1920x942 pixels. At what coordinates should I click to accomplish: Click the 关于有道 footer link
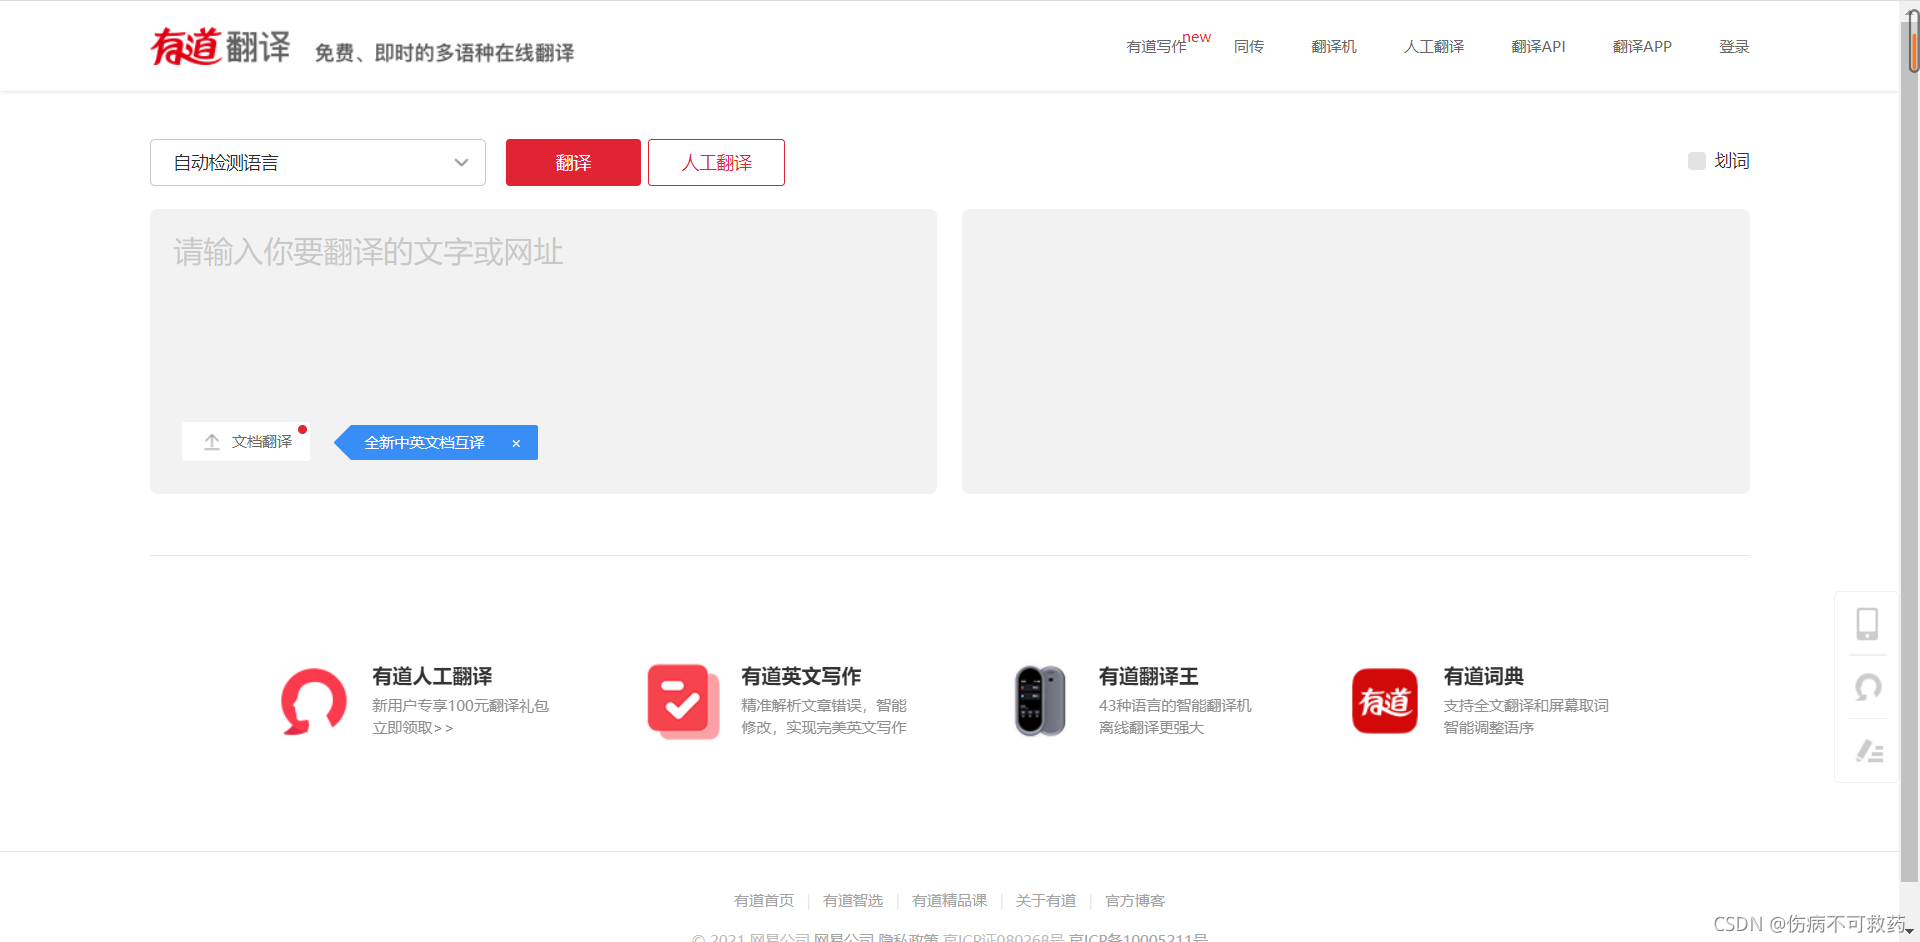coord(1046,901)
